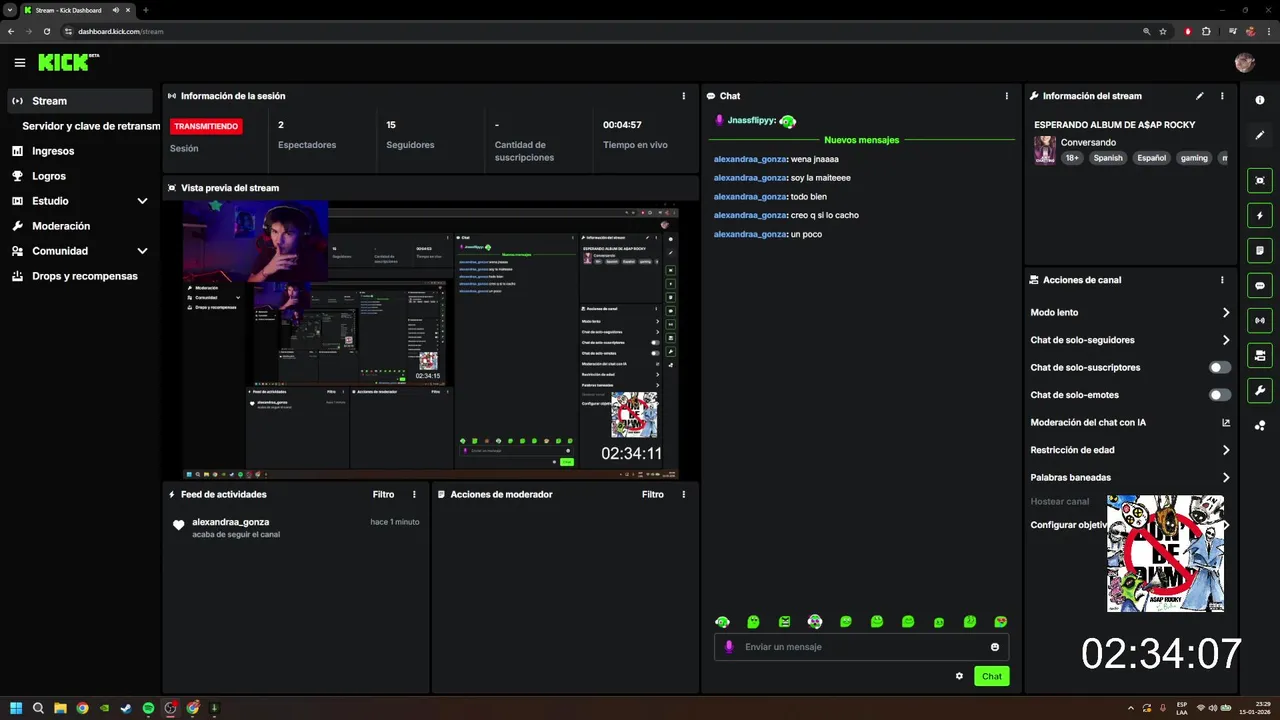This screenshot has width=1280, height=720.
Task: Enable Chat de solo-suscriptores switch
Action: (x=1220, y=368)
